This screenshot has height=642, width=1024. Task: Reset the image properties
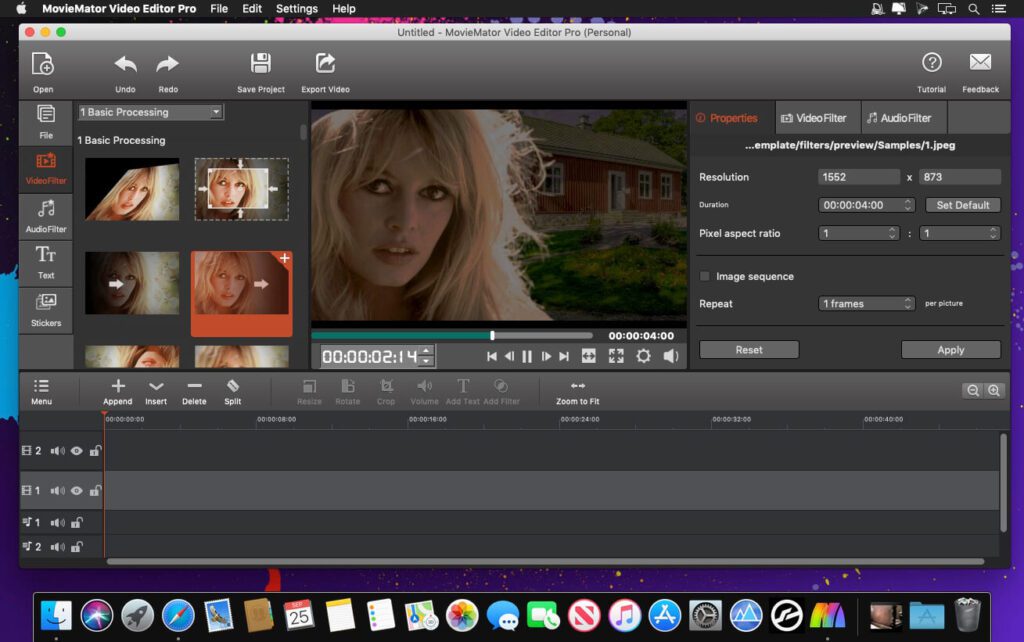point(748,349)
